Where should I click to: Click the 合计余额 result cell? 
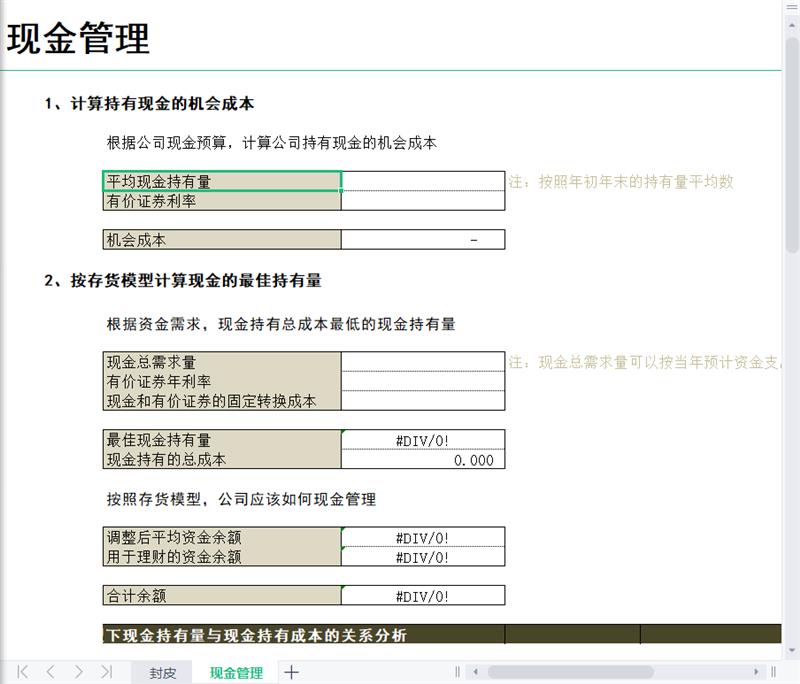[423, 596]
